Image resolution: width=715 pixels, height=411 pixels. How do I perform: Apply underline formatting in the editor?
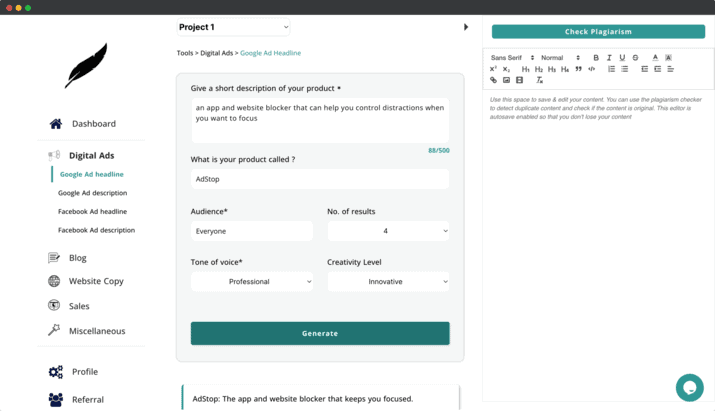tap(622, 57)
